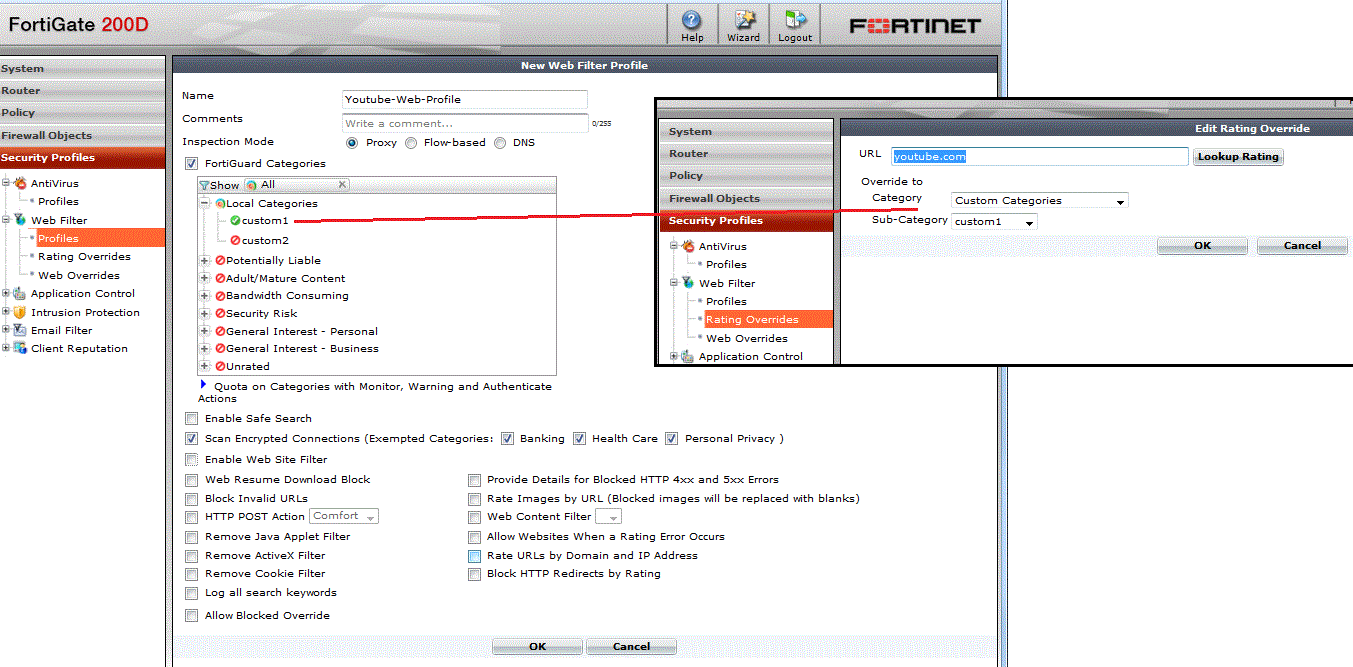Click the URL field containing youtube.com

[1040, 157]
